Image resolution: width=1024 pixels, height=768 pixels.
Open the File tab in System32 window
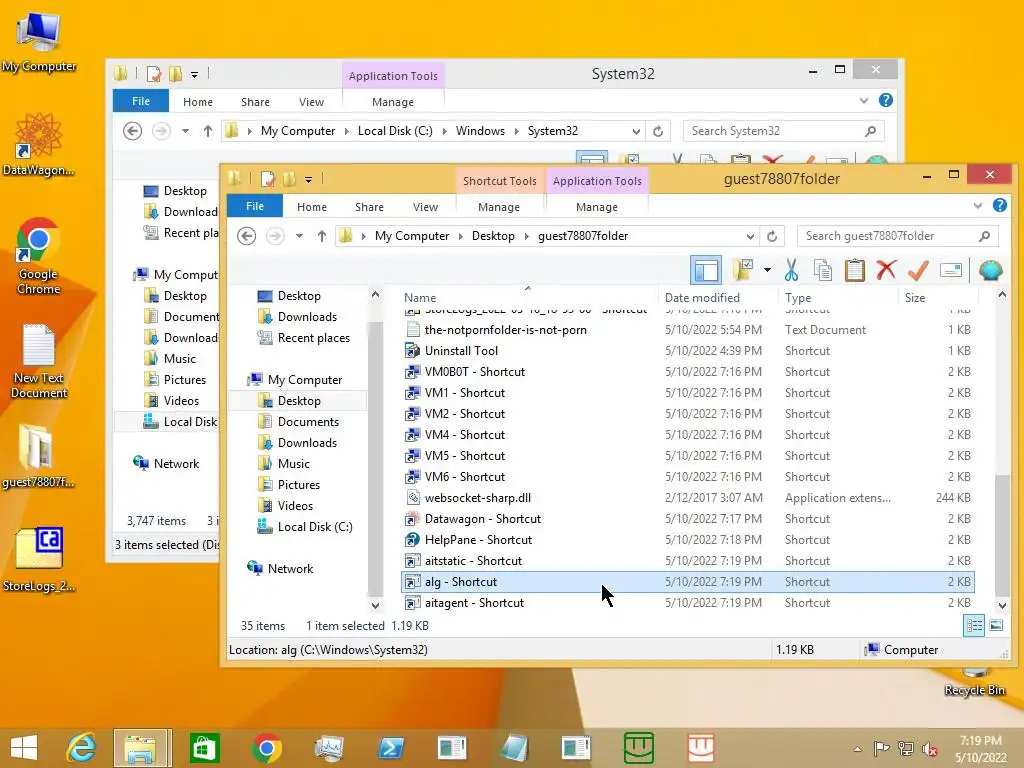[141, 101]
